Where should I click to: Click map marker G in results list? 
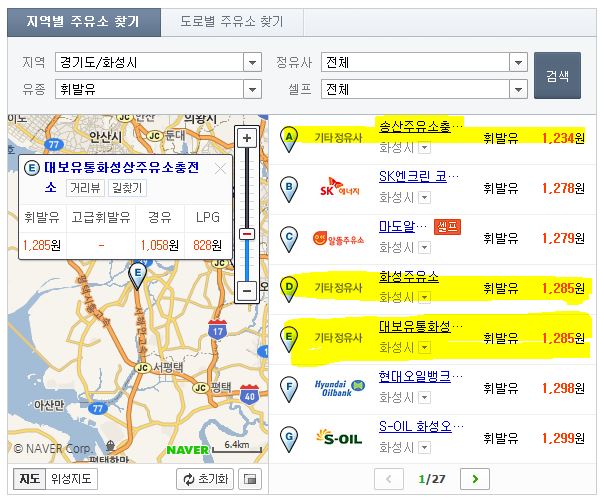click(x=289, y=439)
